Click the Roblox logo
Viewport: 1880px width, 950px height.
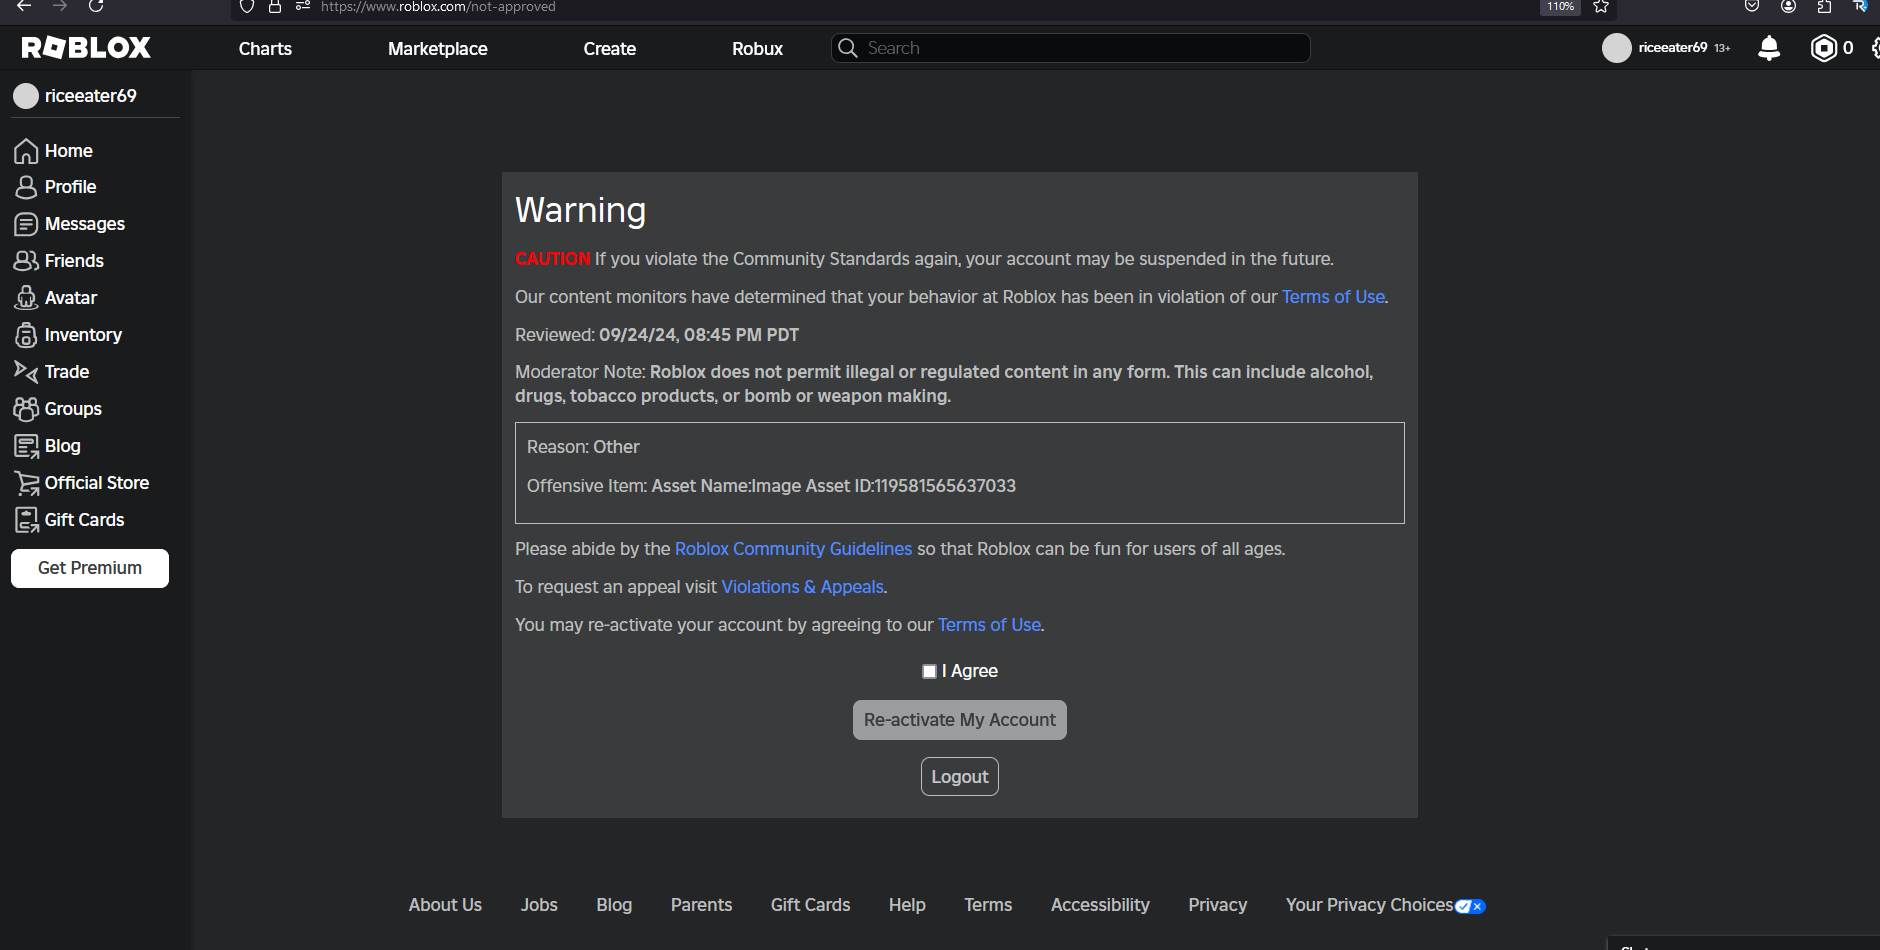pyautogui.click(x=86, y=47)
